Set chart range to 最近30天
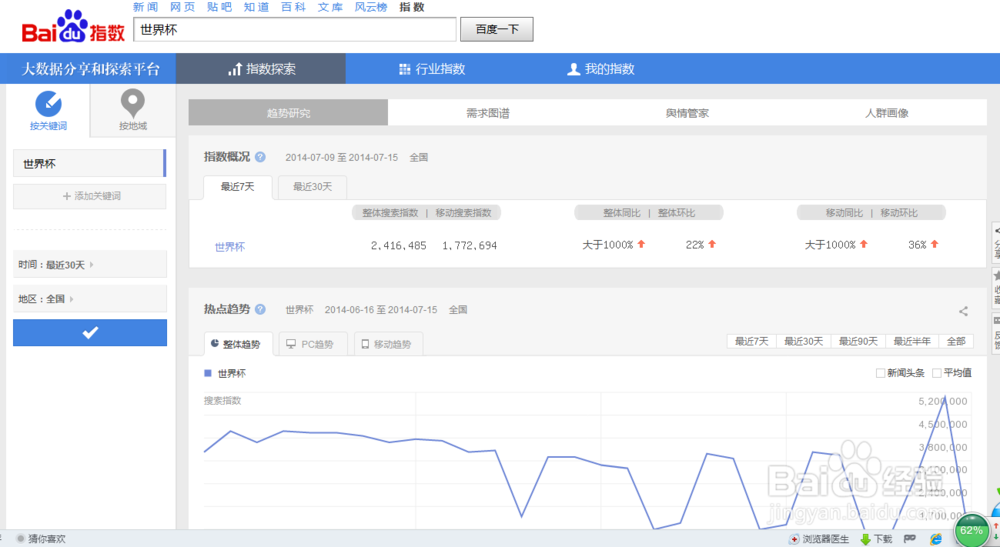 (804, 342)
